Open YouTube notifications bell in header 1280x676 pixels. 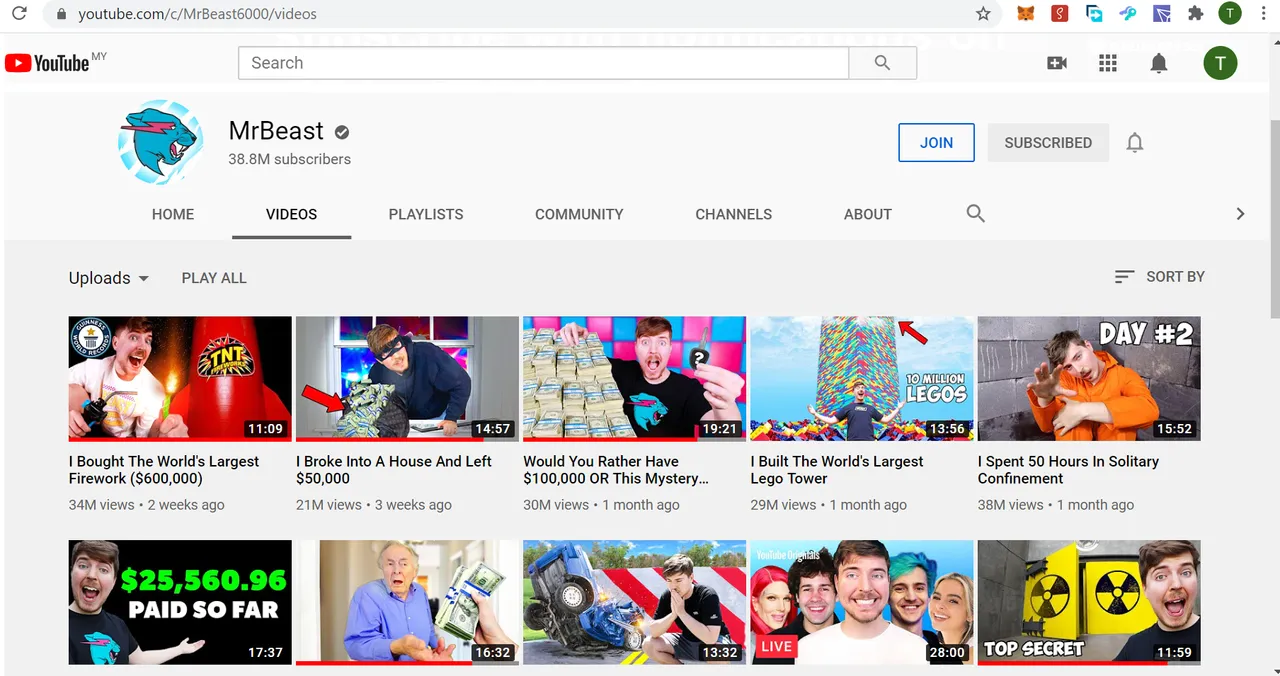click(x=1159, y=63)
